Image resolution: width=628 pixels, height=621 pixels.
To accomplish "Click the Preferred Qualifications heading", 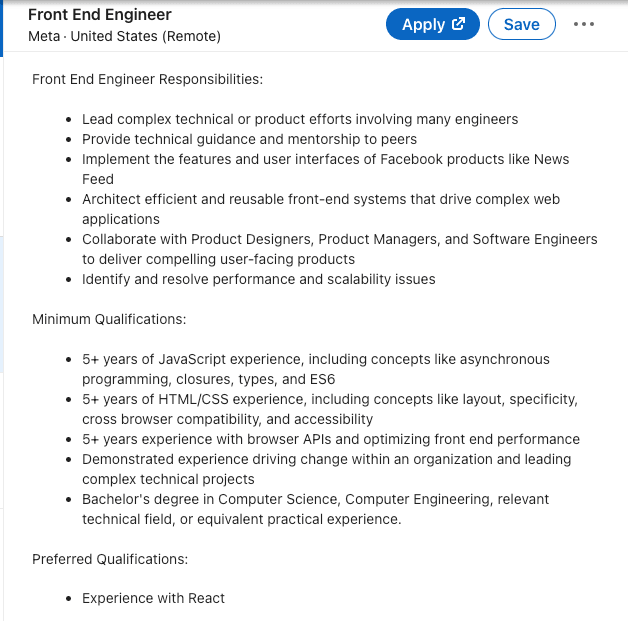I will pos(110,559).
